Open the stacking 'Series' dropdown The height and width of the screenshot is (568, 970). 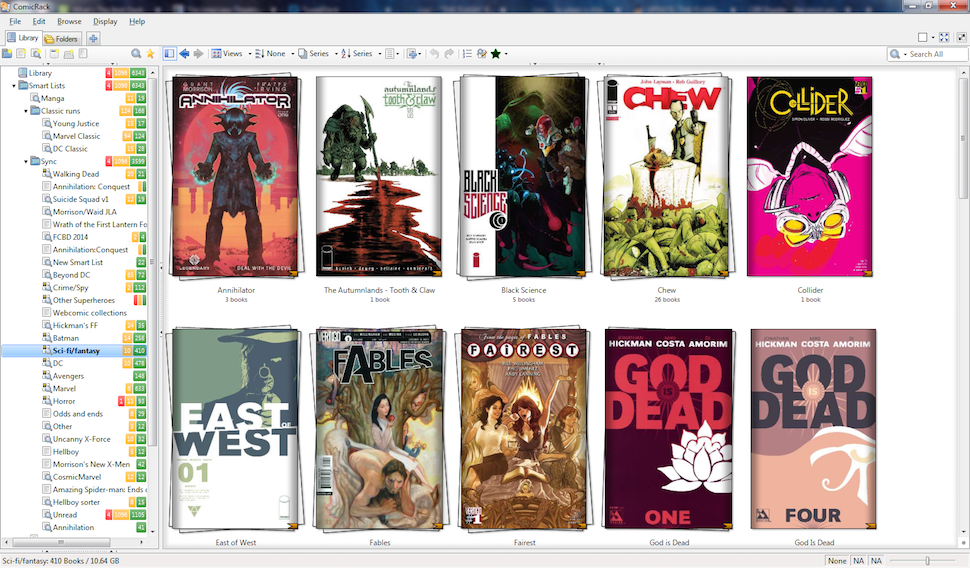click(x=317, y=54)
